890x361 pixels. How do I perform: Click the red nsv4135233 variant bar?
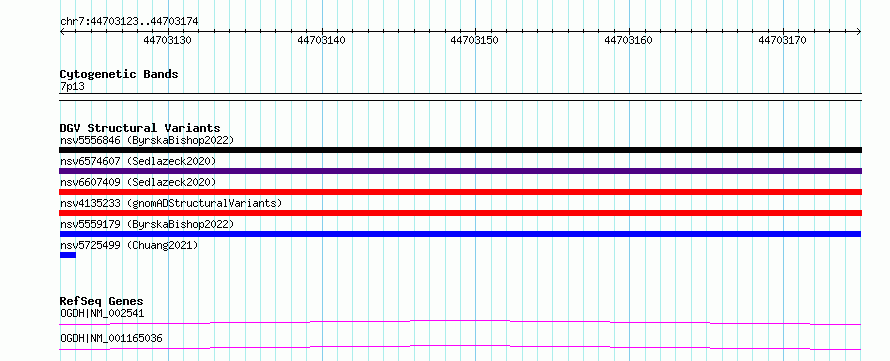point(460,213)
